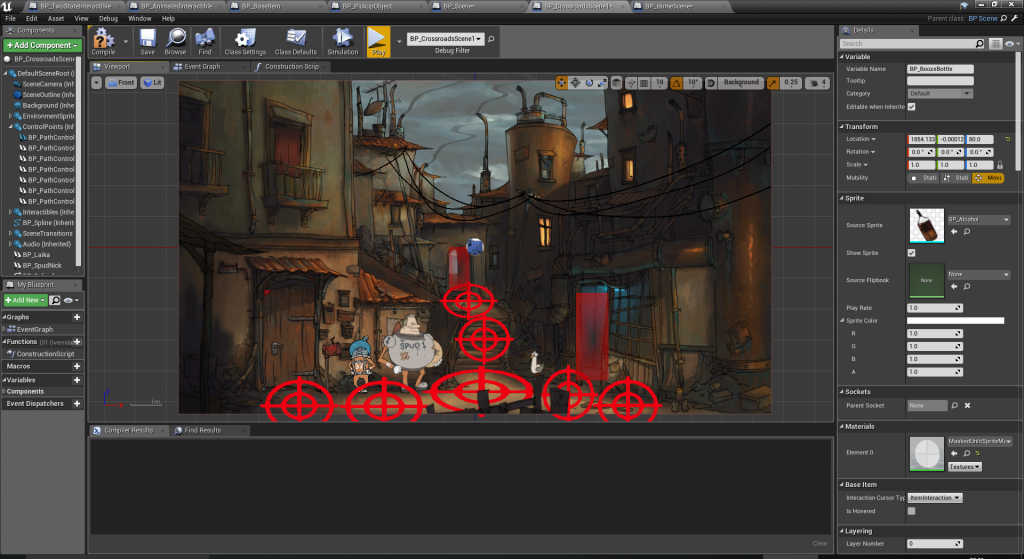Screen dimensions: 1024x559
Task: Set Mobility to the first Static option
Action: coord(923,178)
